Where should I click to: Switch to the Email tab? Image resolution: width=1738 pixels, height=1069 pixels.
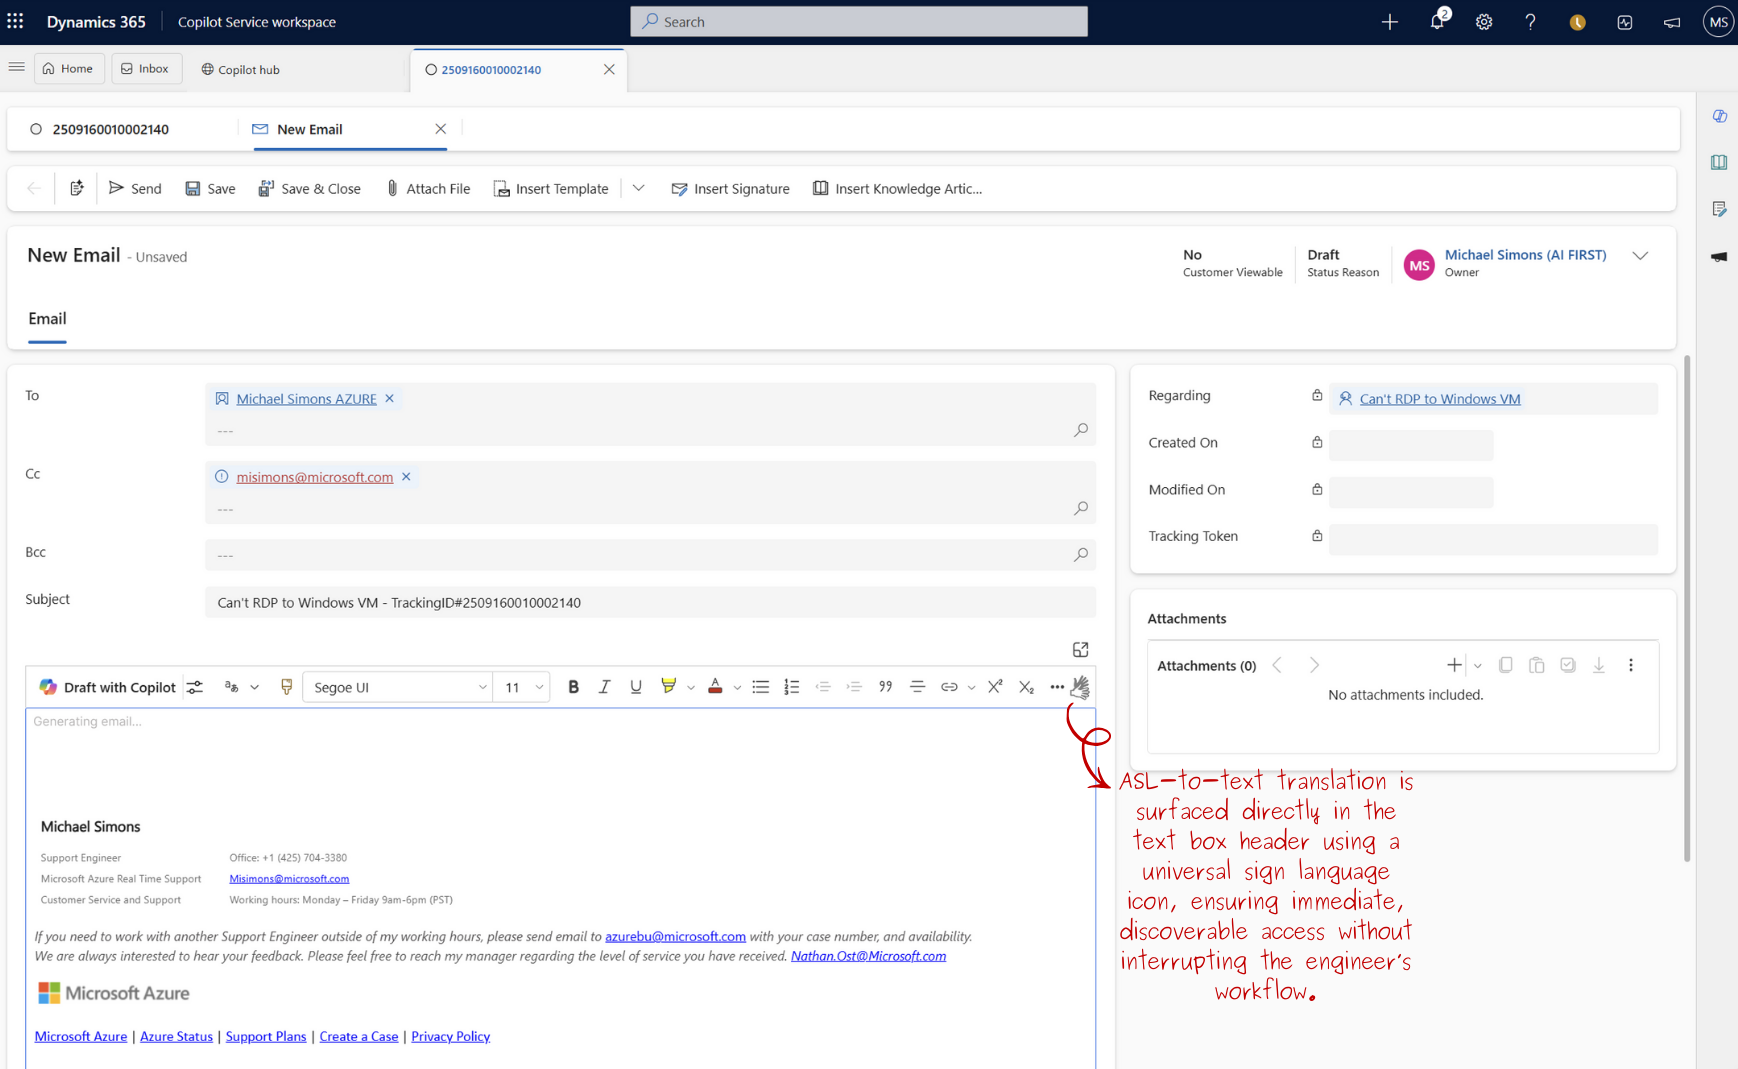47,318
